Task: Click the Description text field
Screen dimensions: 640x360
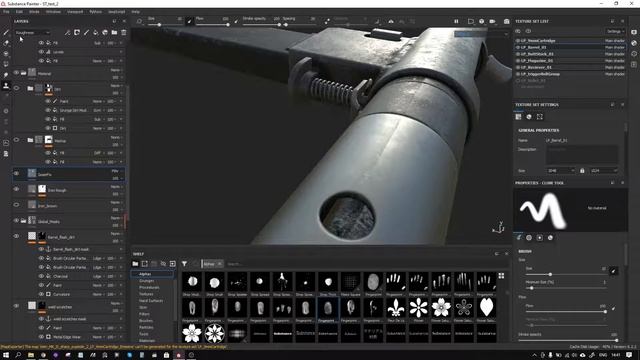Action: tap(582, 155)
